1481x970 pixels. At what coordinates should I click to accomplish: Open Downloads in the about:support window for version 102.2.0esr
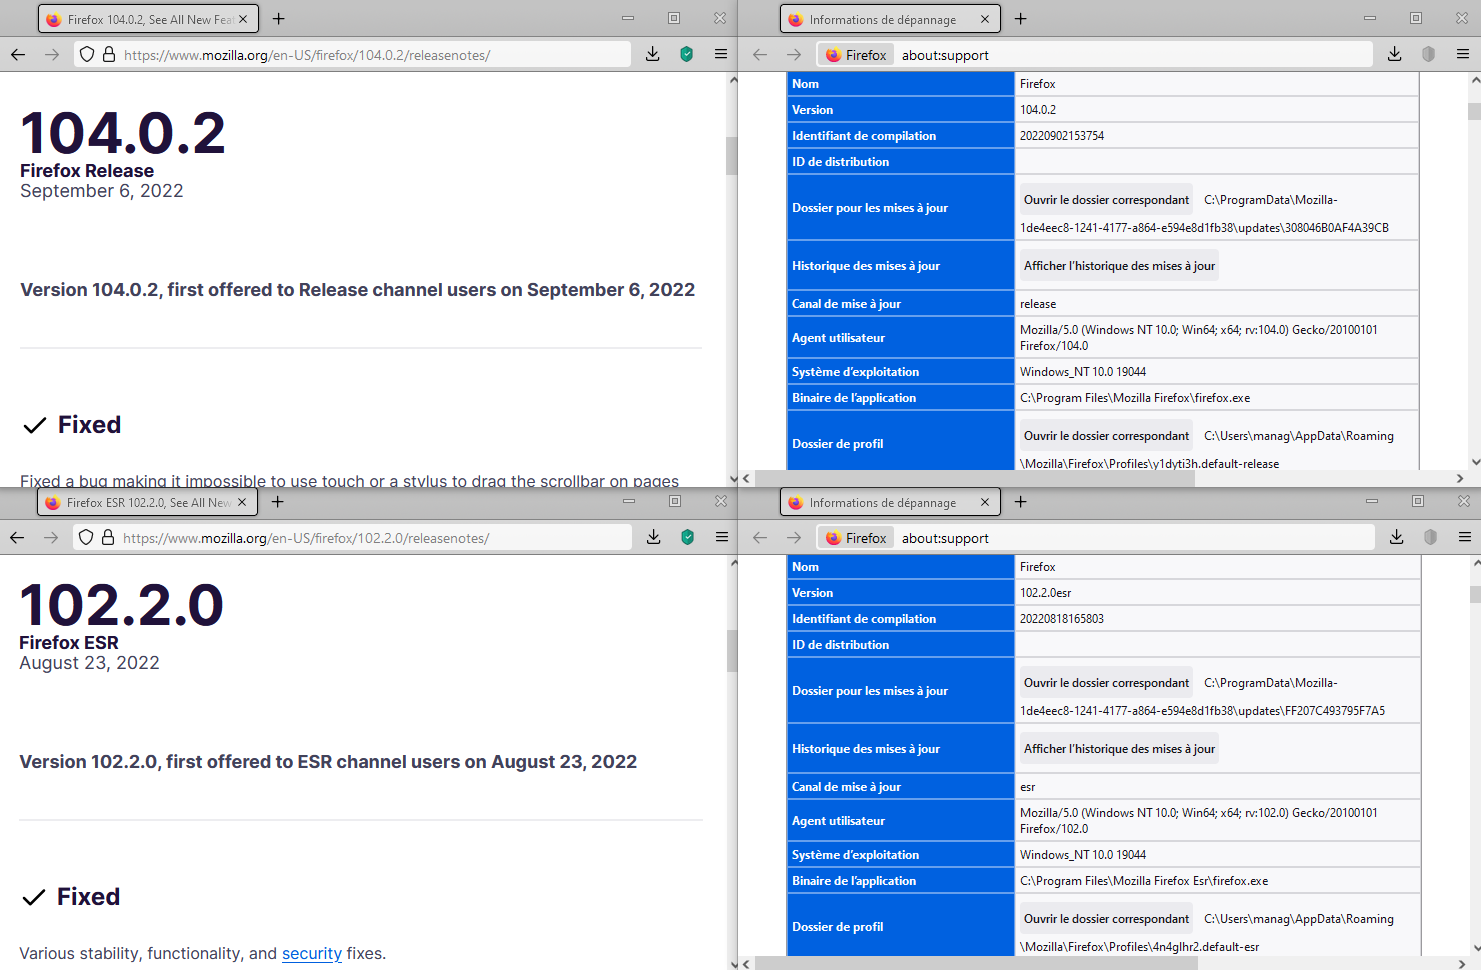coord(1397,538)
